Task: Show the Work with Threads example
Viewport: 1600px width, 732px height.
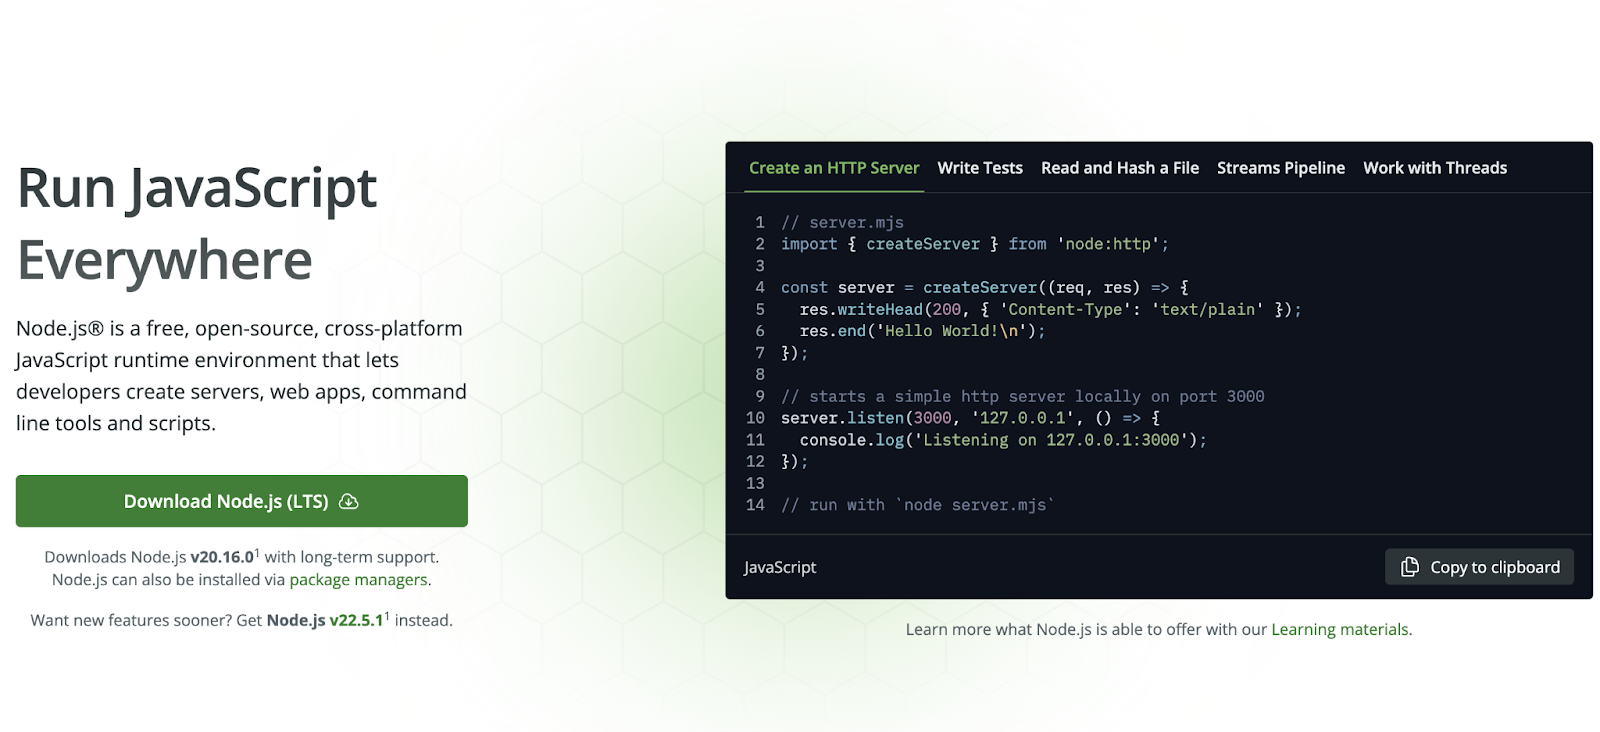Action: tap(1434, 168)
